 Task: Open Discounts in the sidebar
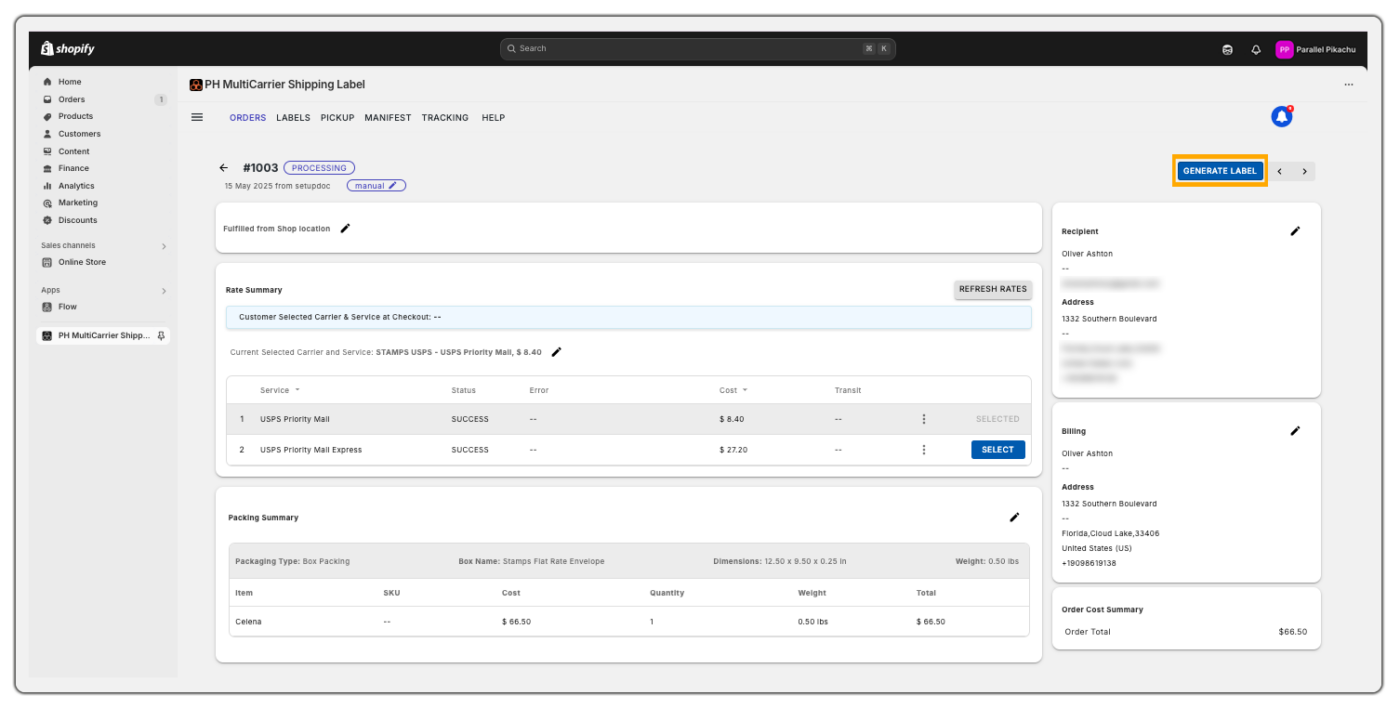pyautogui.click(x=77, y=220)
